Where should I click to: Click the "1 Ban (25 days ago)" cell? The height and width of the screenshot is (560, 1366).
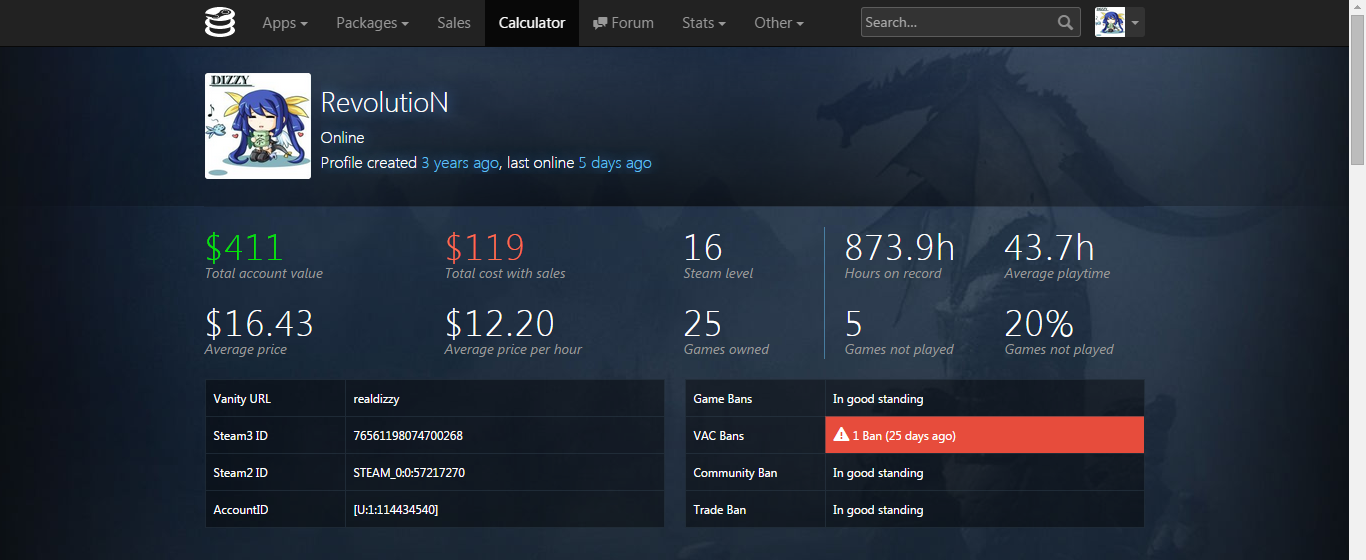(984, 435)
